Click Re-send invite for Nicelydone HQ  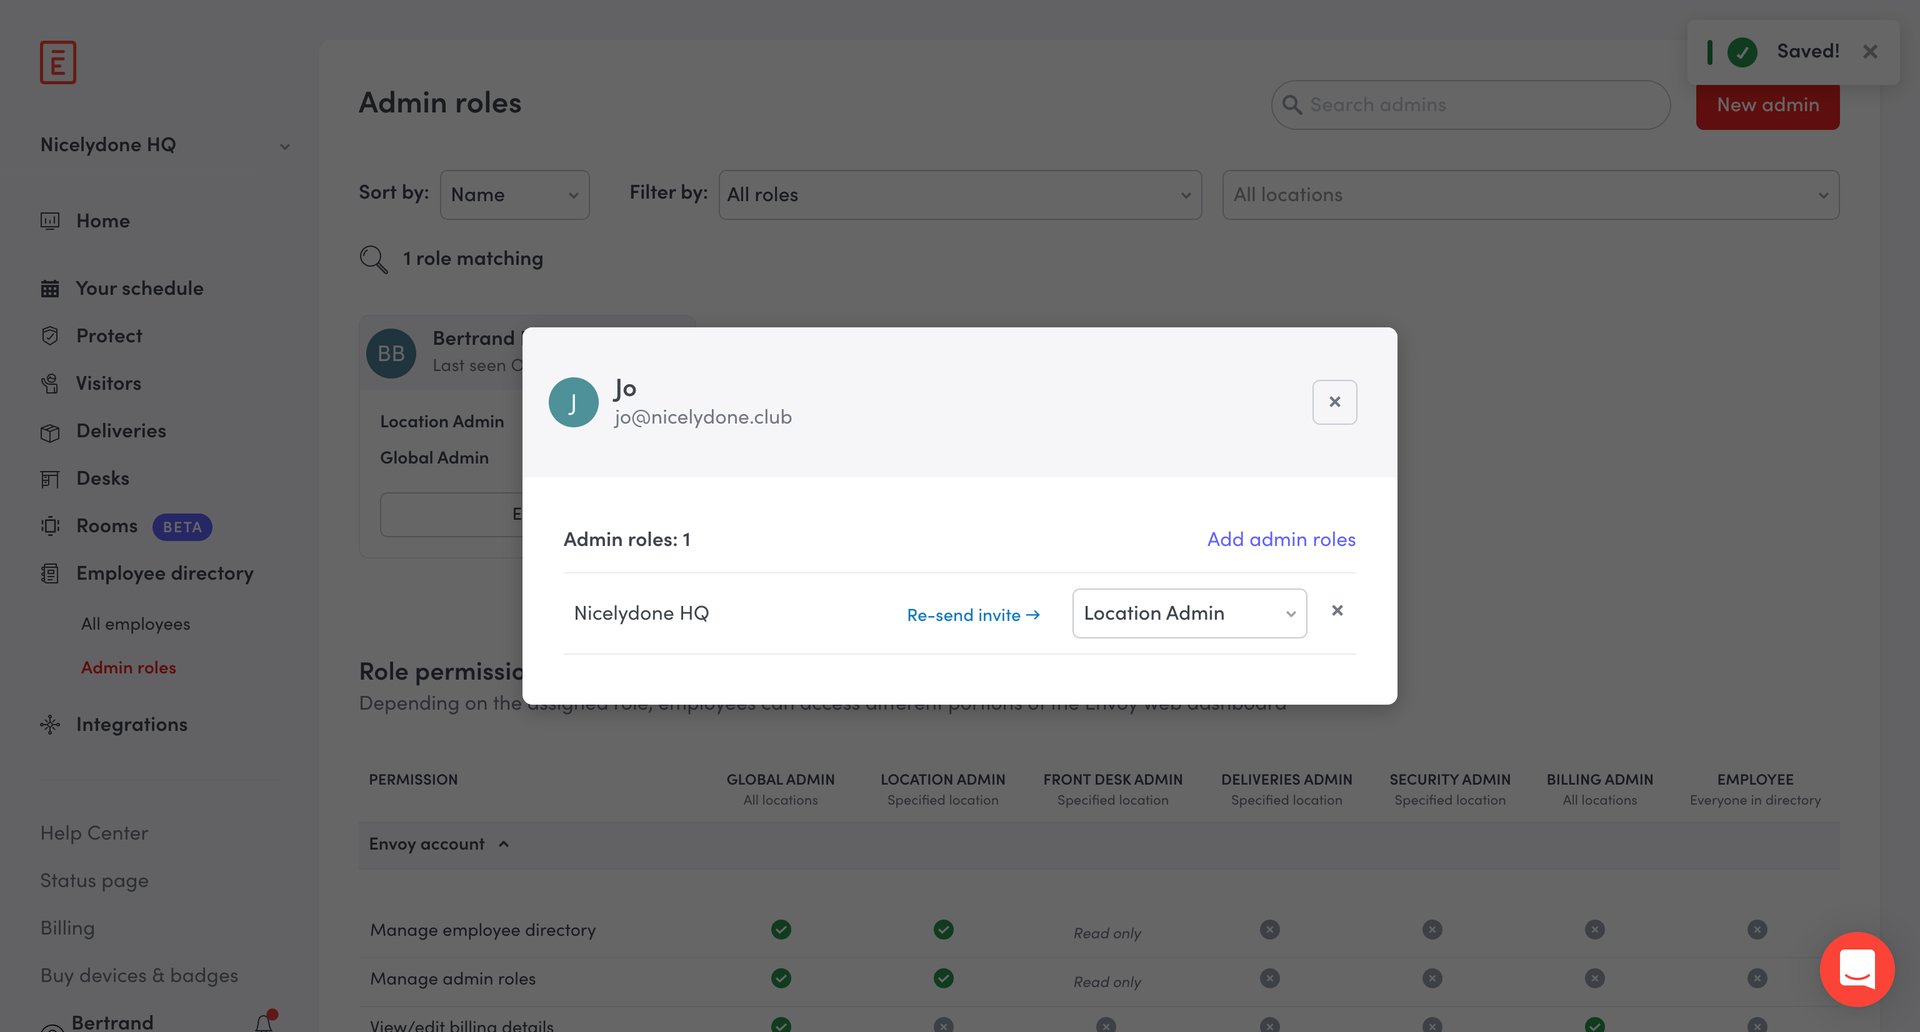(971, 615)
